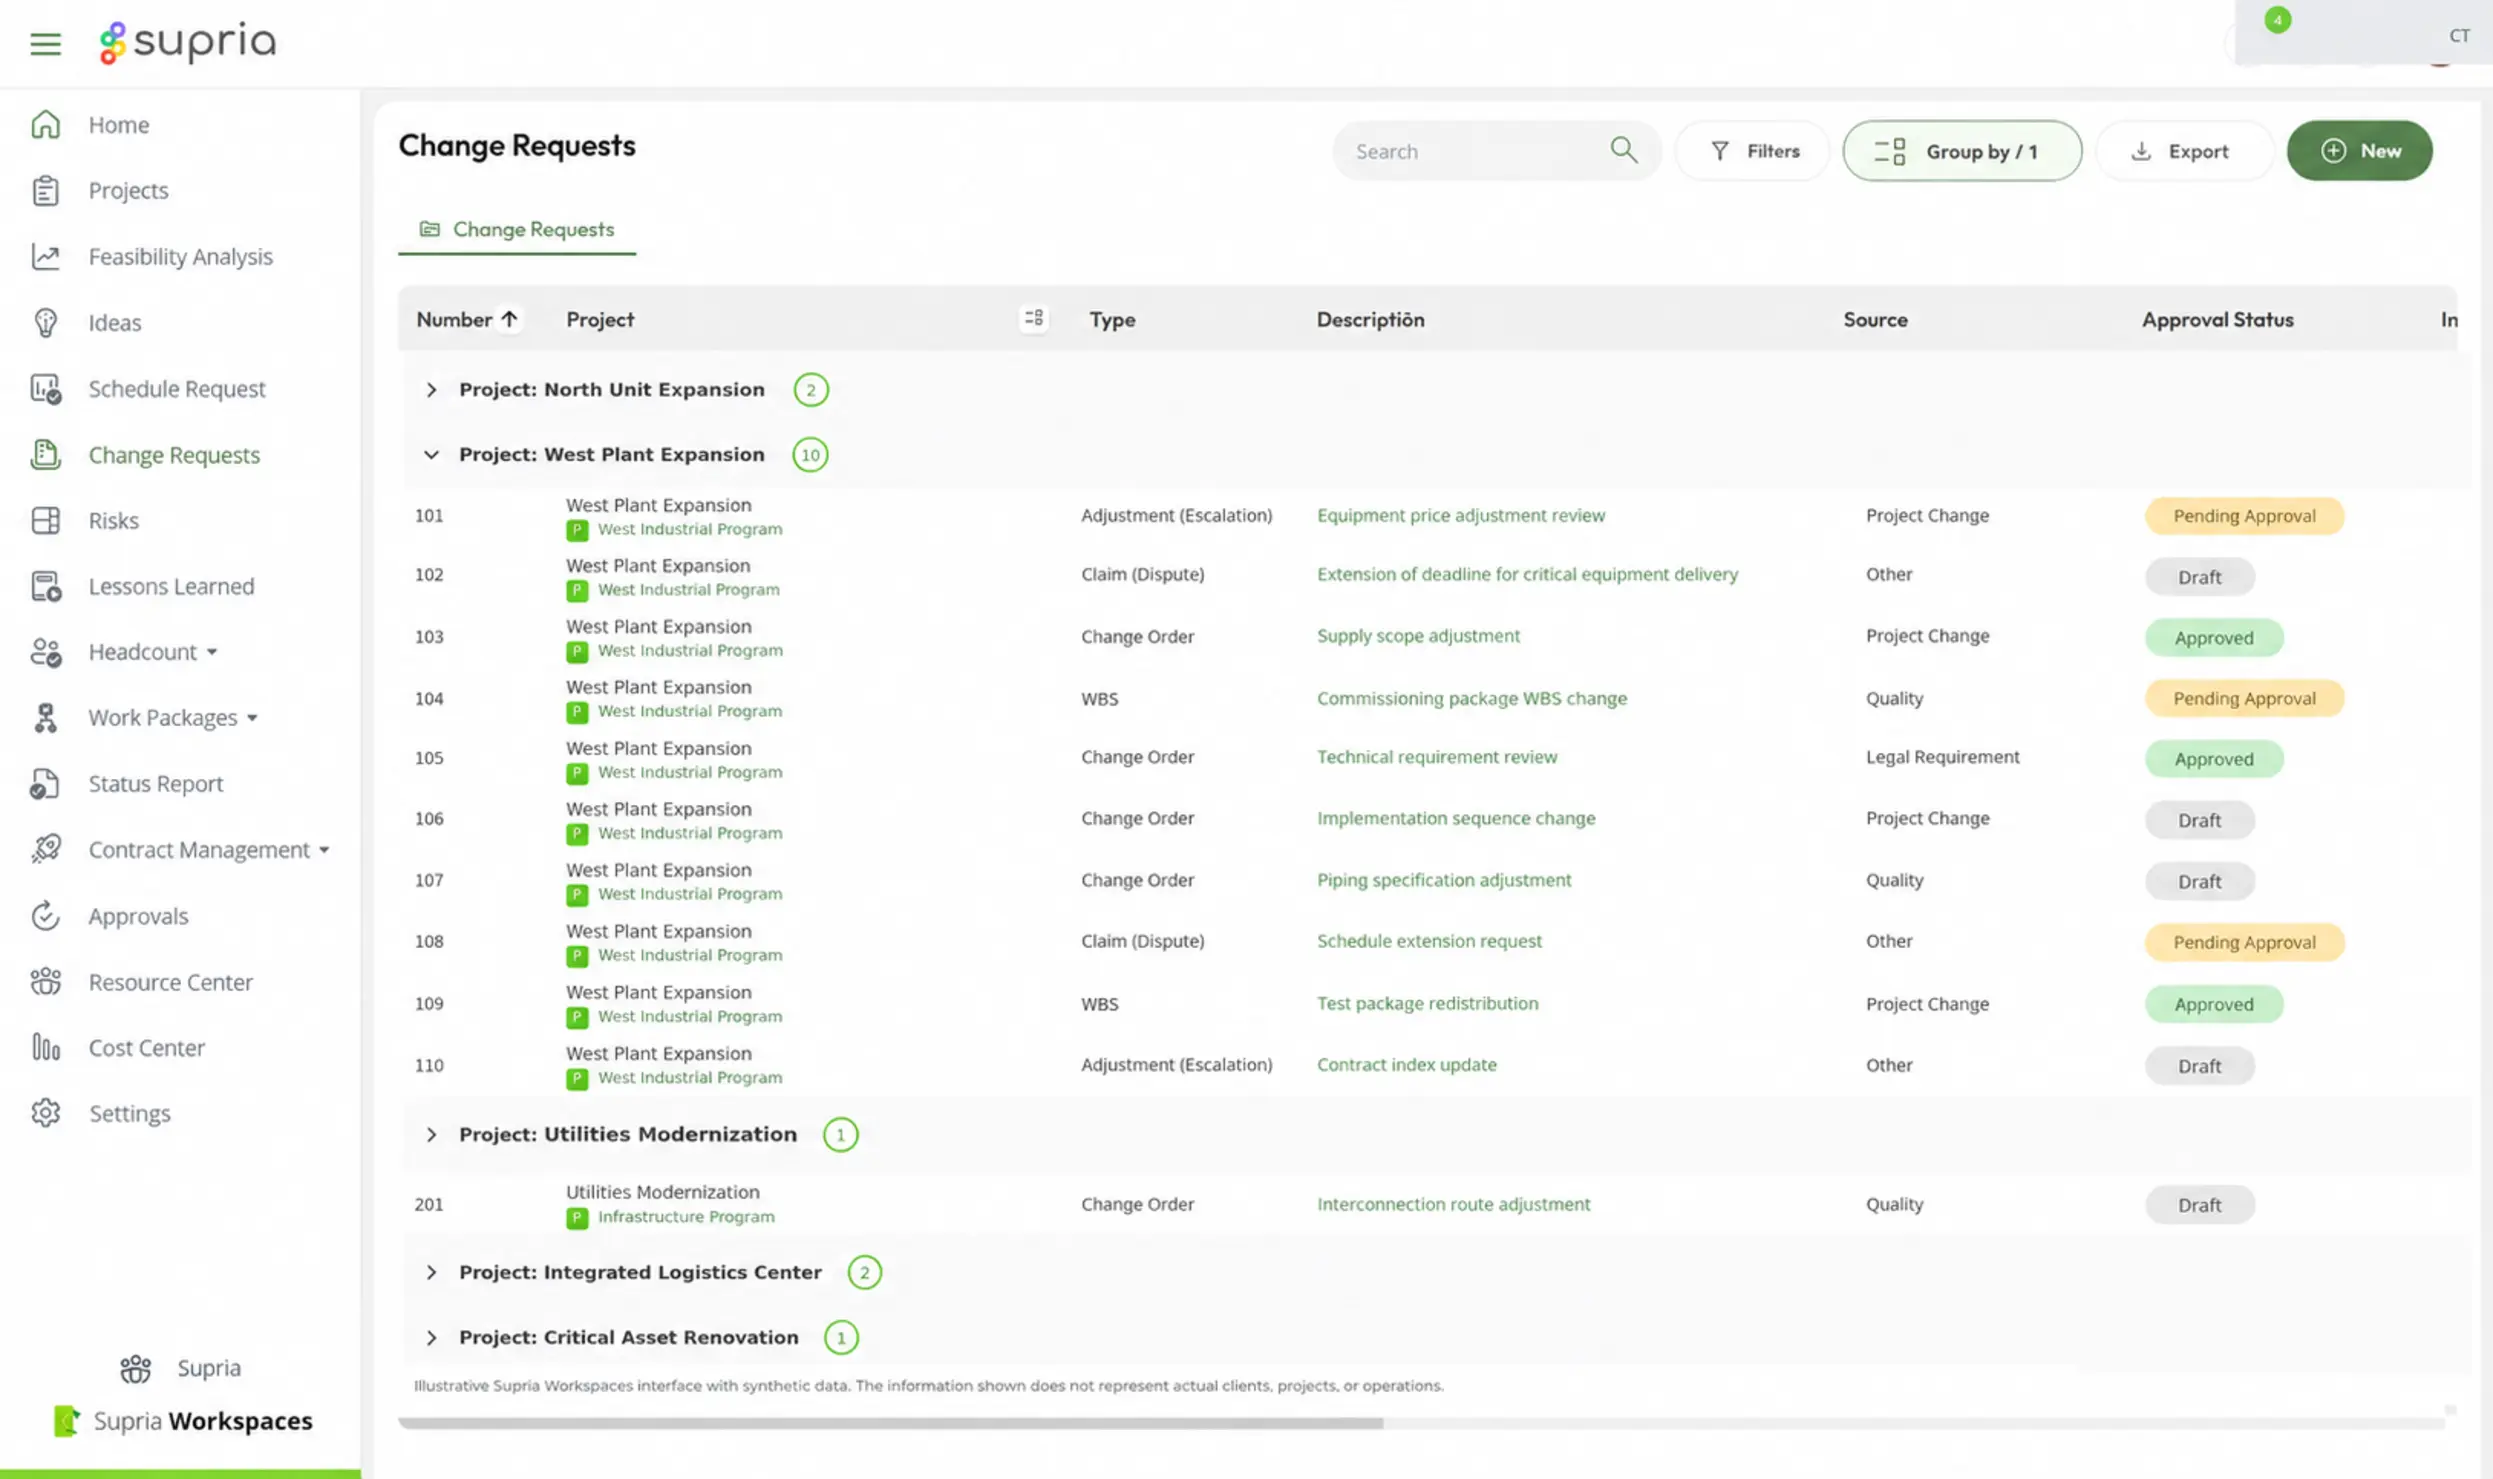
Task: Open the Status Report icon
Action: [x=45, y=783]
